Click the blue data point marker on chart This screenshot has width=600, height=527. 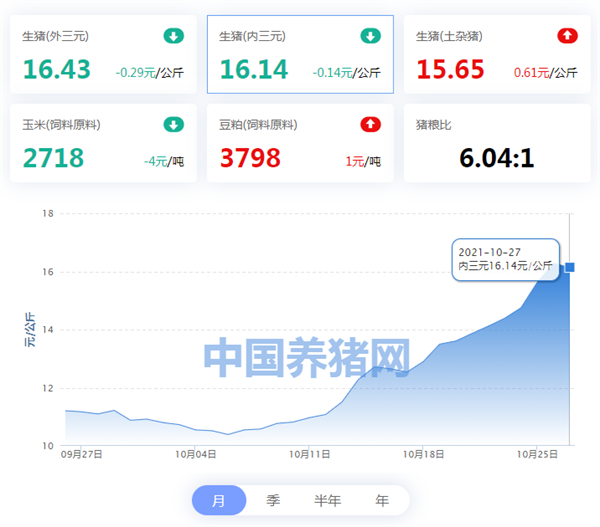pyautogui.click(x=570, y=267)
